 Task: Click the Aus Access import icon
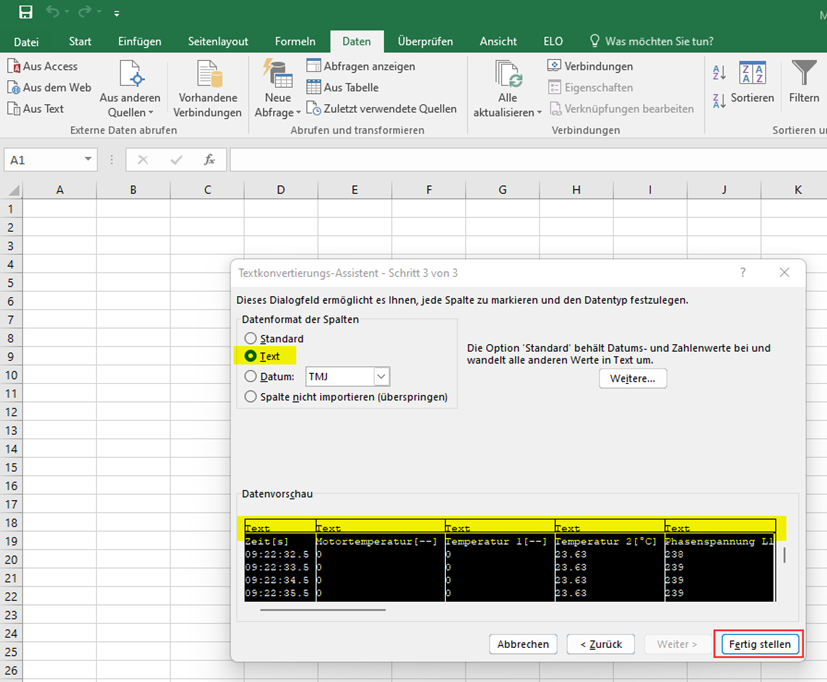(x=14, y=66)
